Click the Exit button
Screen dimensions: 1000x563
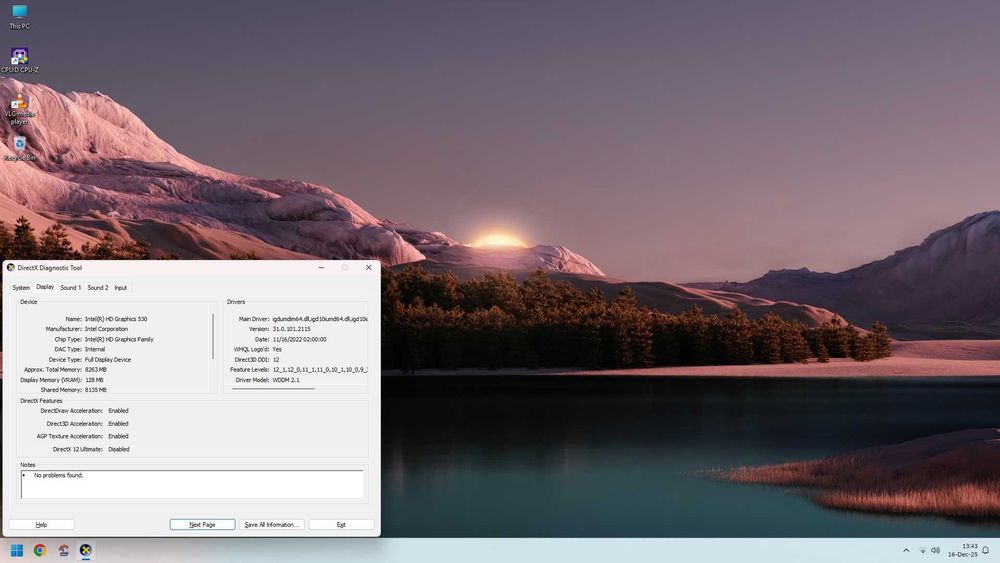coord(341,525)
